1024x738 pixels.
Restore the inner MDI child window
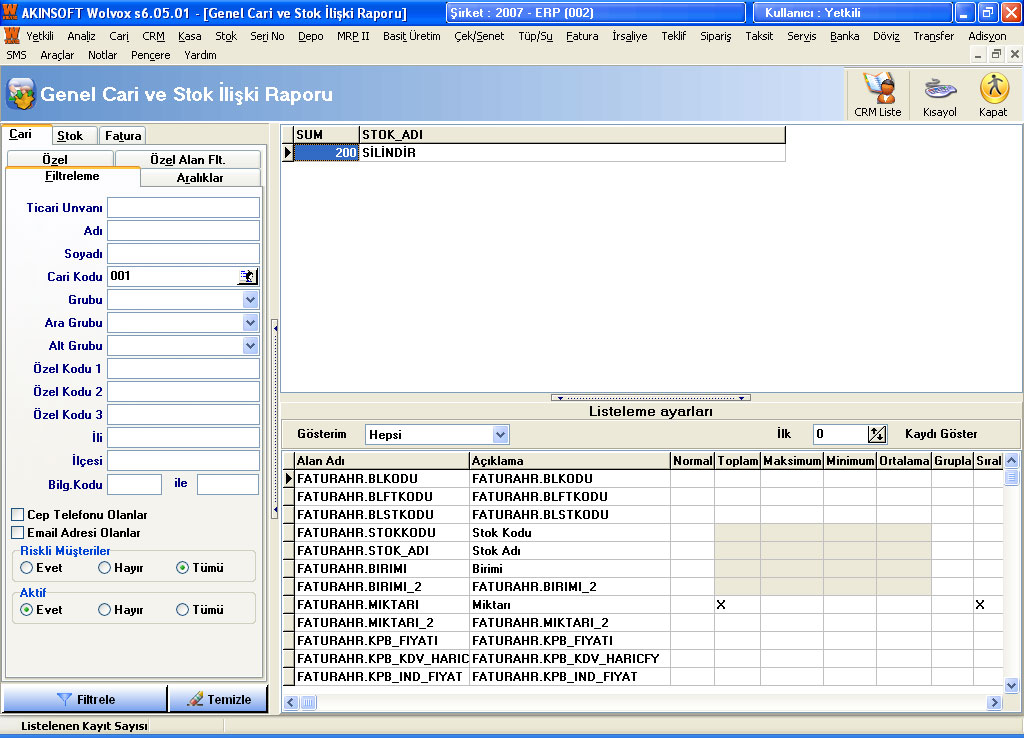click(996, 55)
